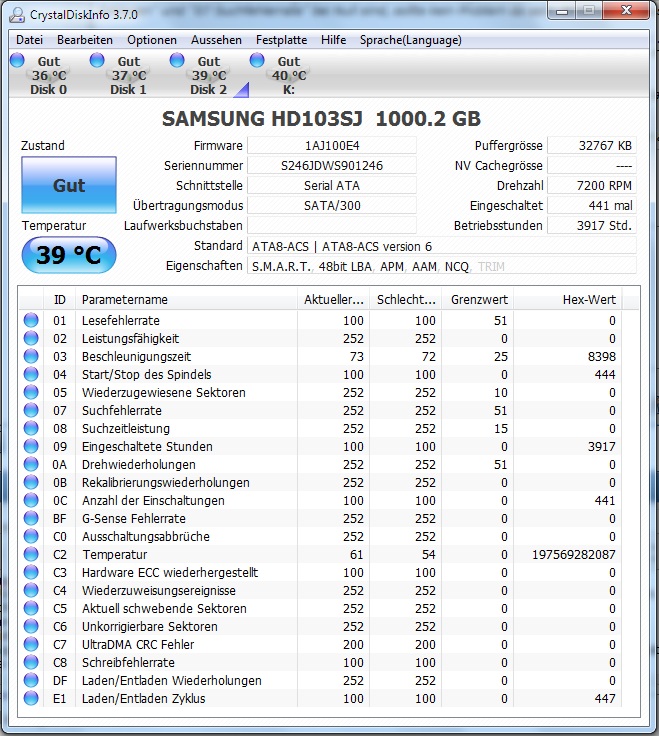Viewport: 659px width, 736px height.
Task: Click the CrystalDiskInfo title bar icon
Action: click(x=17, y=15)
